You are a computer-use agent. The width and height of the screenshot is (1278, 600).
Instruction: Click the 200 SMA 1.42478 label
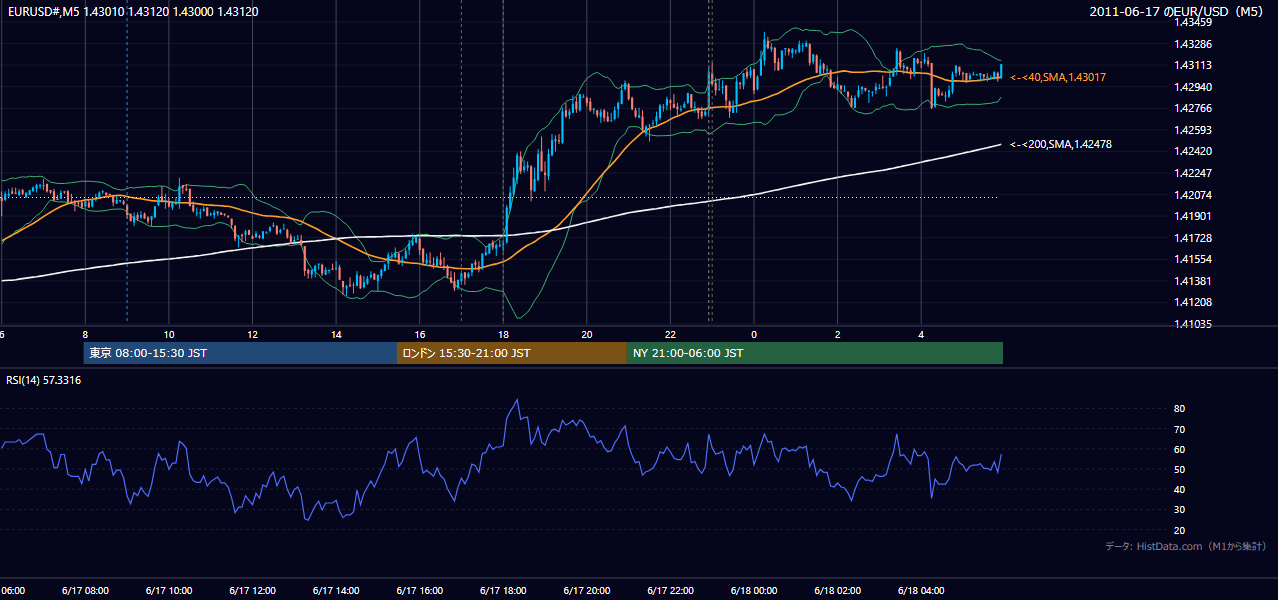click(x=1061, y=145)
